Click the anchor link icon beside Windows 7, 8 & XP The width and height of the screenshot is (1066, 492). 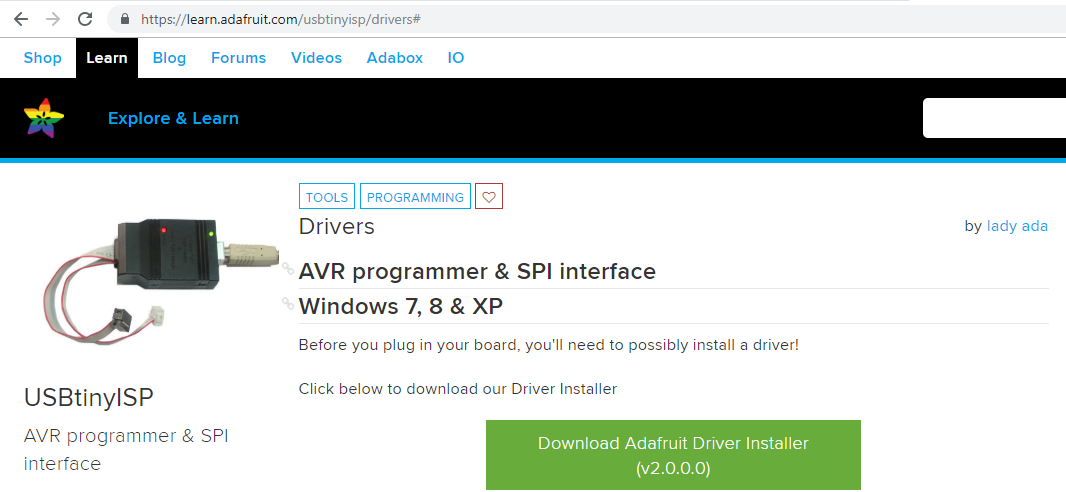click(288, 304)
